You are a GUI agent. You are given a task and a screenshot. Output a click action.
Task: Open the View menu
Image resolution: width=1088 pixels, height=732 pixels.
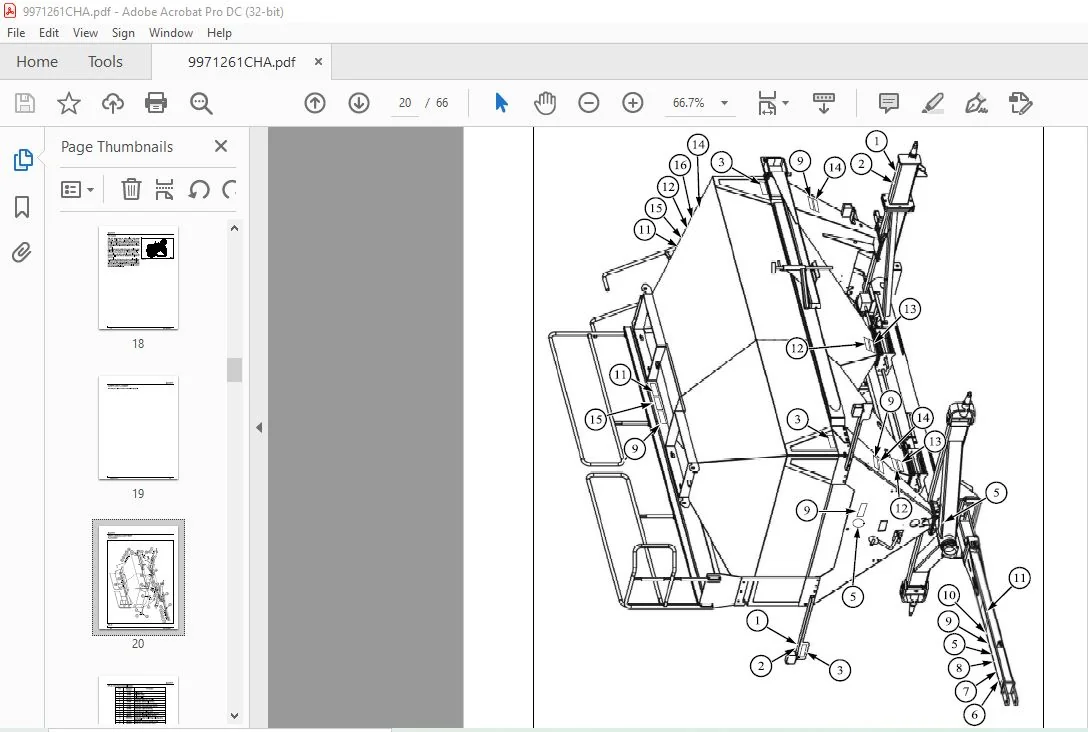click(85, 33)
